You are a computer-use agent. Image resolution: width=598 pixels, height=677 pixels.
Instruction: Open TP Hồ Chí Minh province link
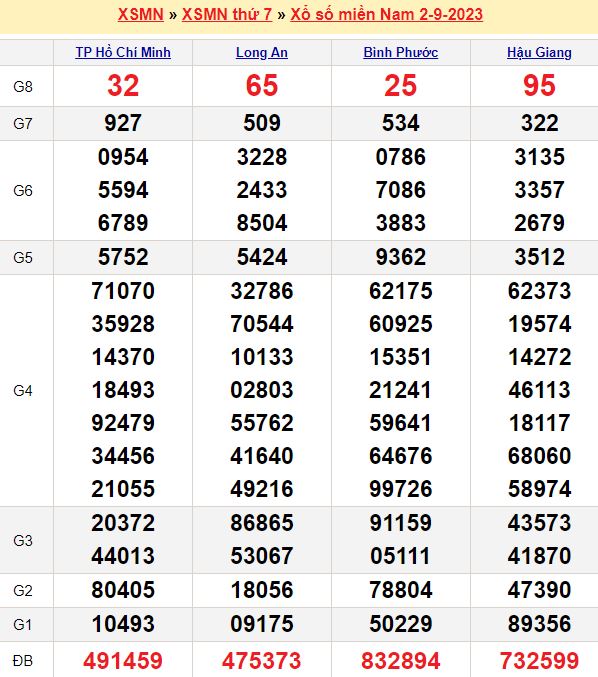tap(123, 52)
